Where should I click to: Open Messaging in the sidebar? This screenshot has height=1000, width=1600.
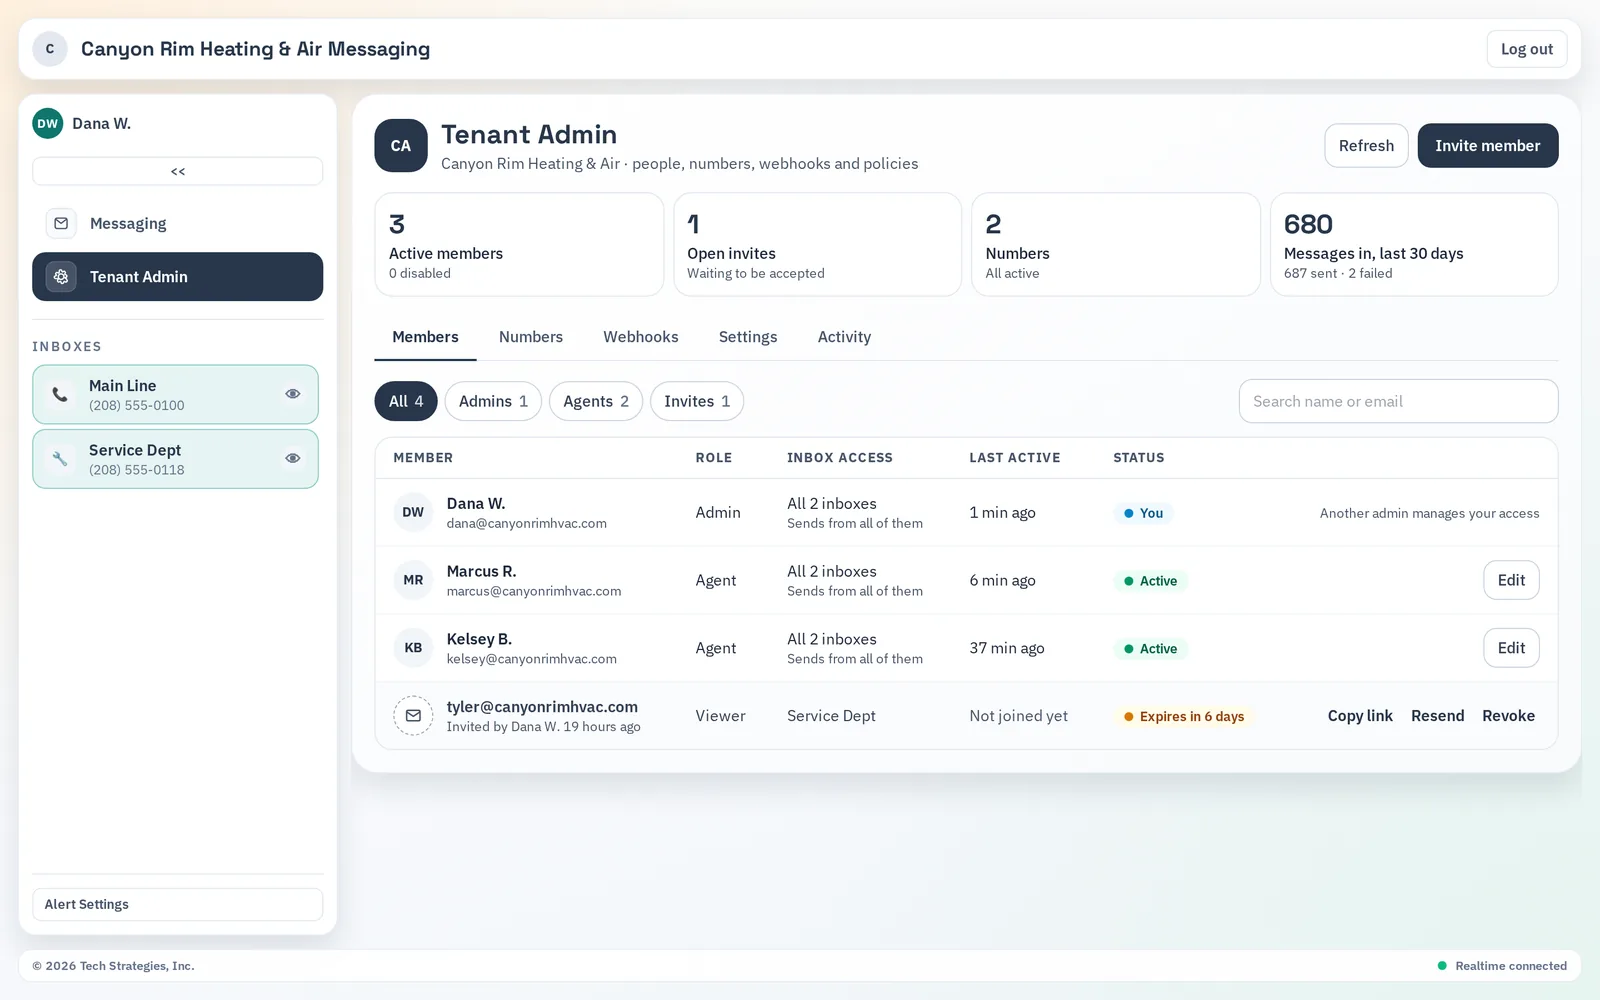[178, 224]
